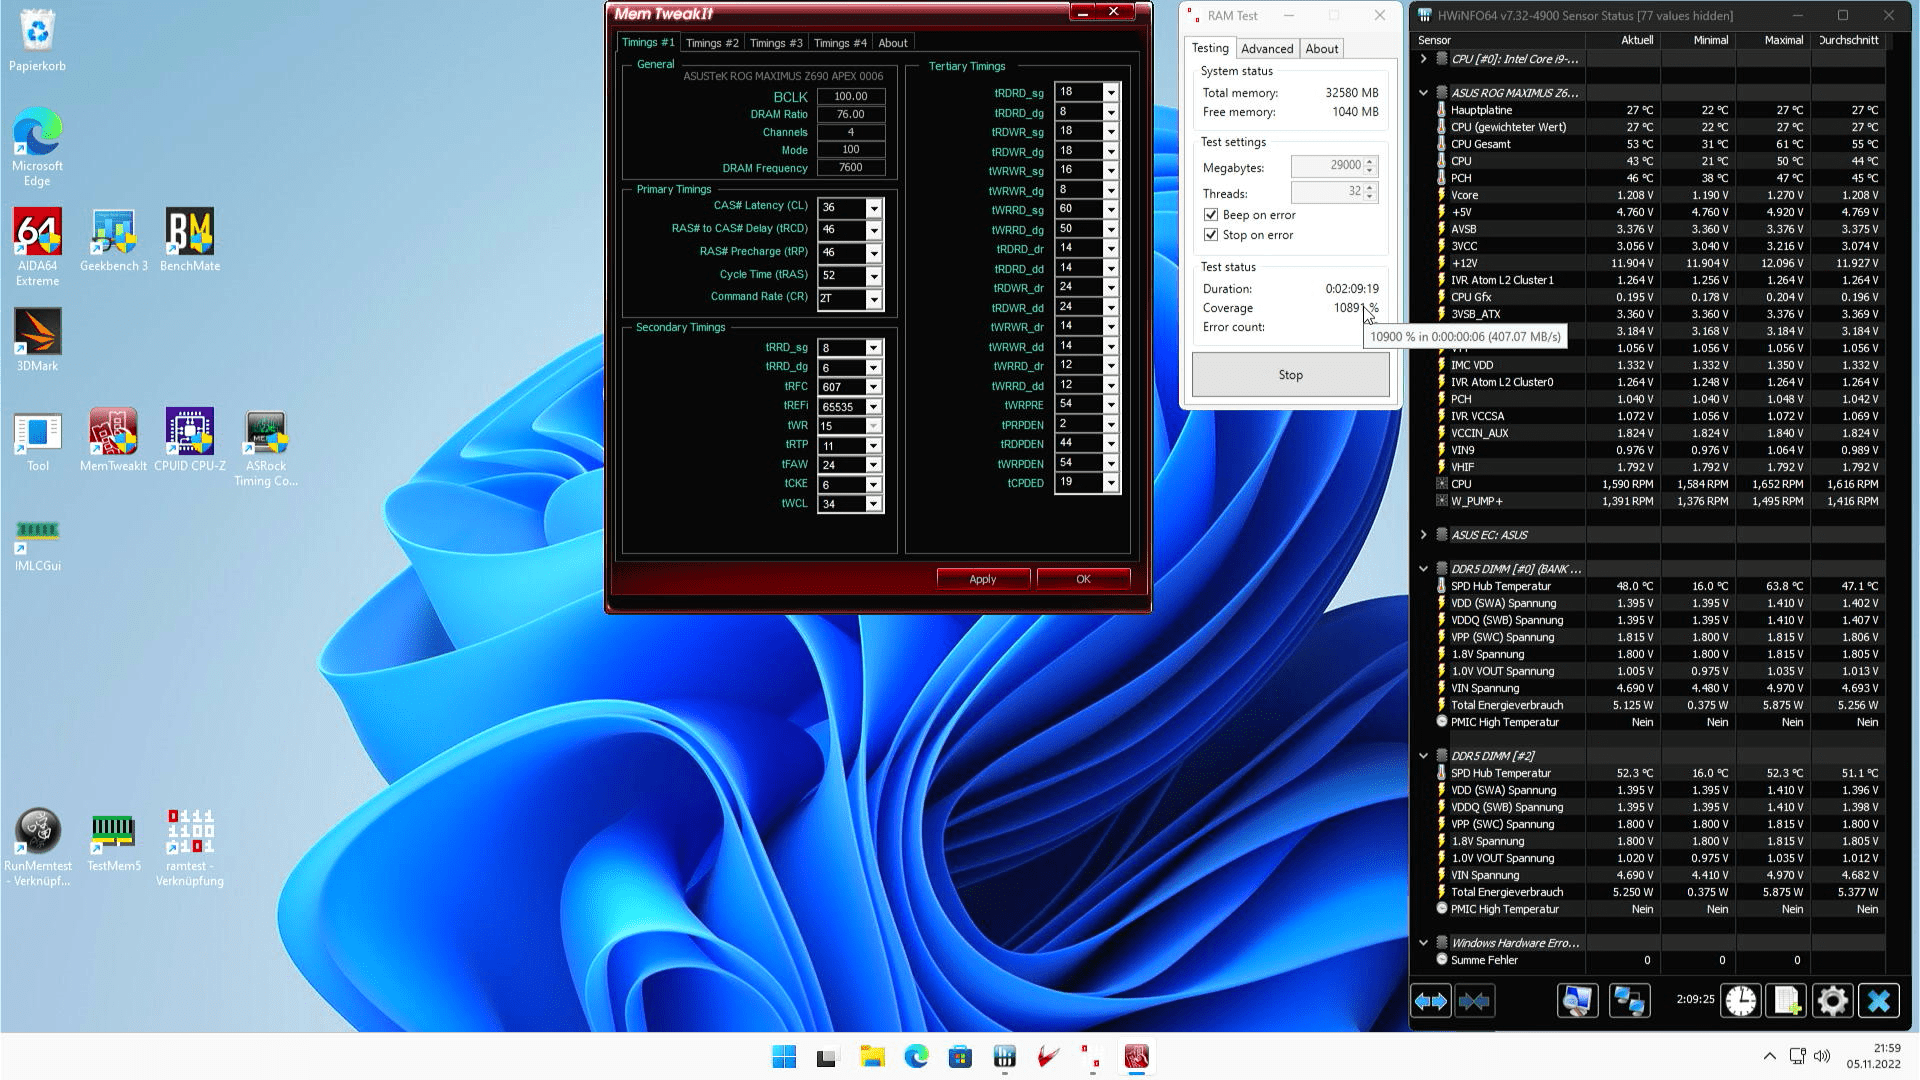Expand the CPU [#0] Intel Core sensor group
The height and width of the screenshot is (1080, 1920).
coord(1423,59)
